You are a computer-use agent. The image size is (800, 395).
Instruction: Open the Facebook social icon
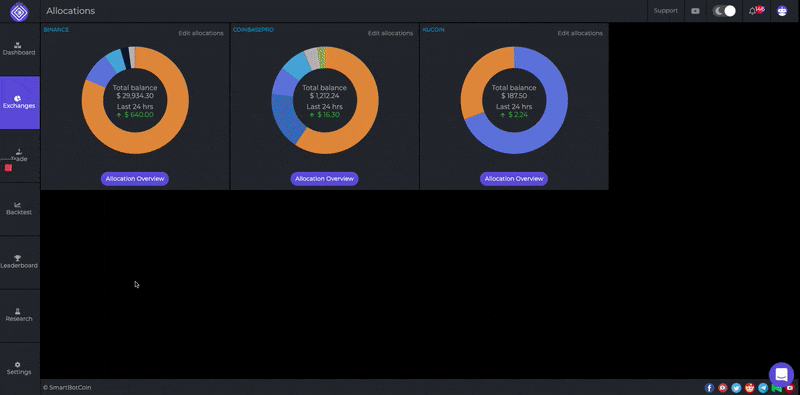(x=709, y=388)
